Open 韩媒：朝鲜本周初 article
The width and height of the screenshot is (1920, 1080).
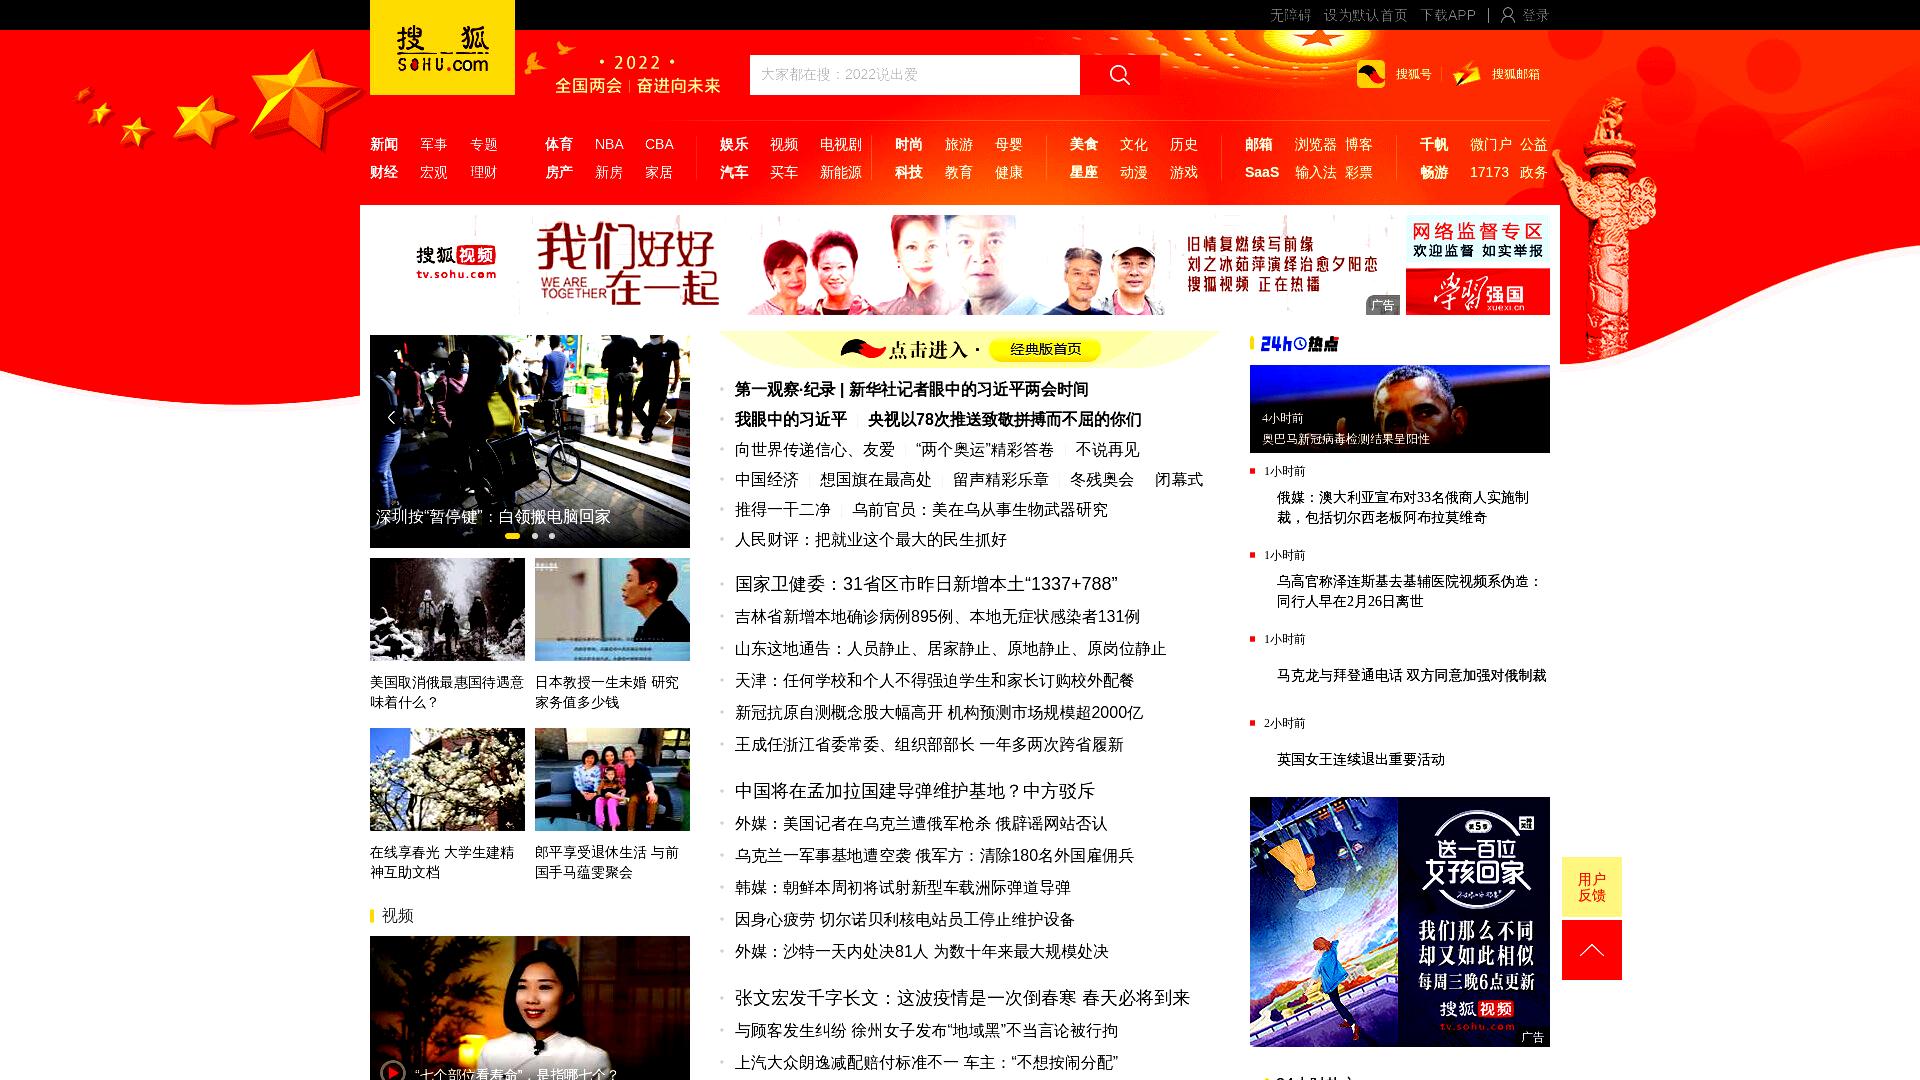(902, 888)
